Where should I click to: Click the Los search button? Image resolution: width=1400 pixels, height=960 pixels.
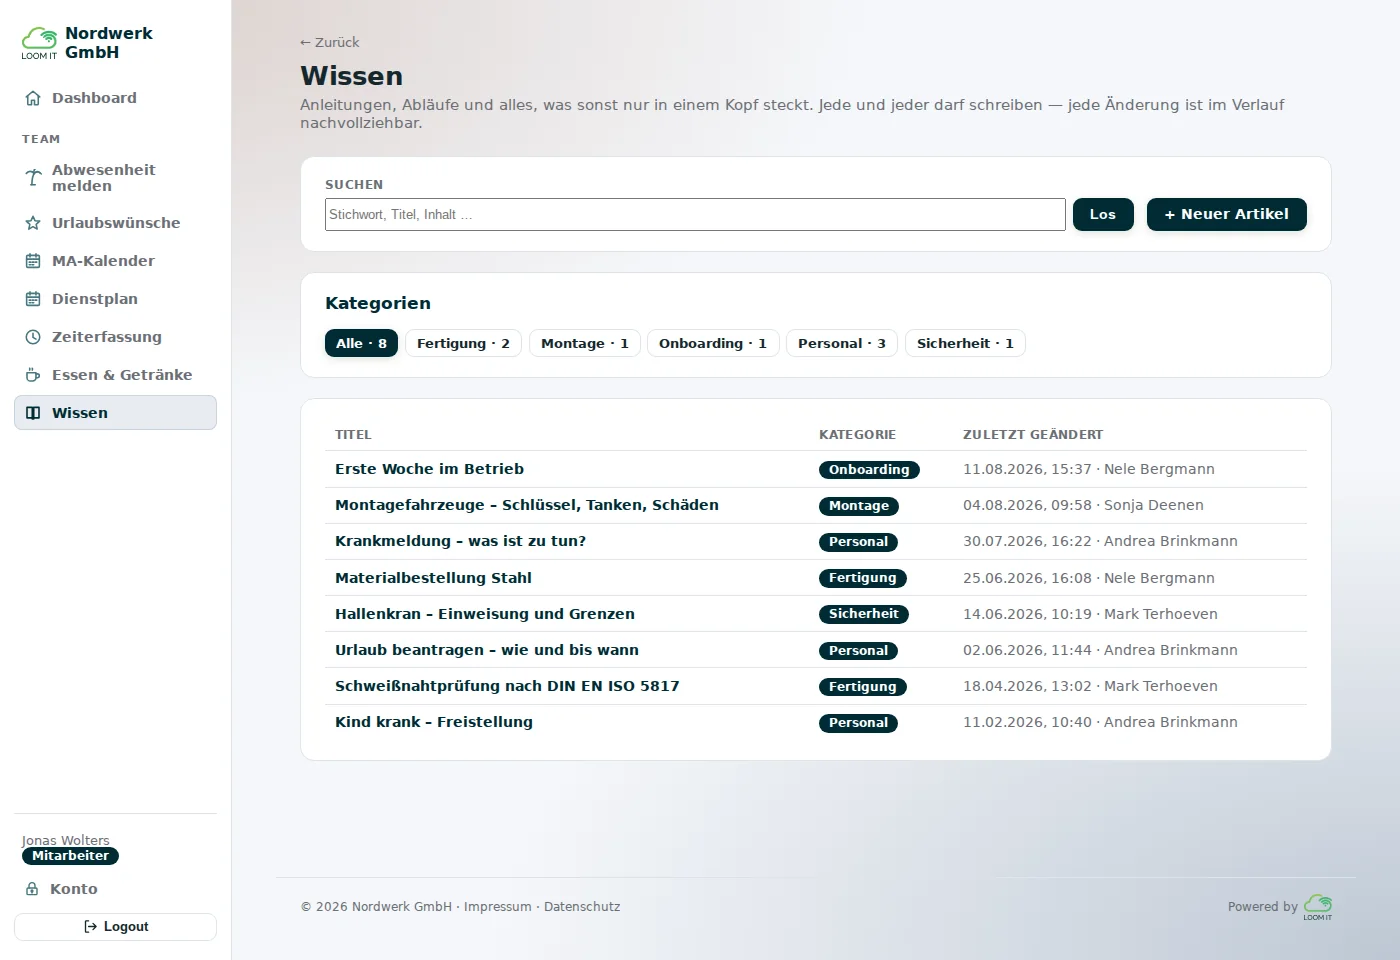(x=1103, y=214)
